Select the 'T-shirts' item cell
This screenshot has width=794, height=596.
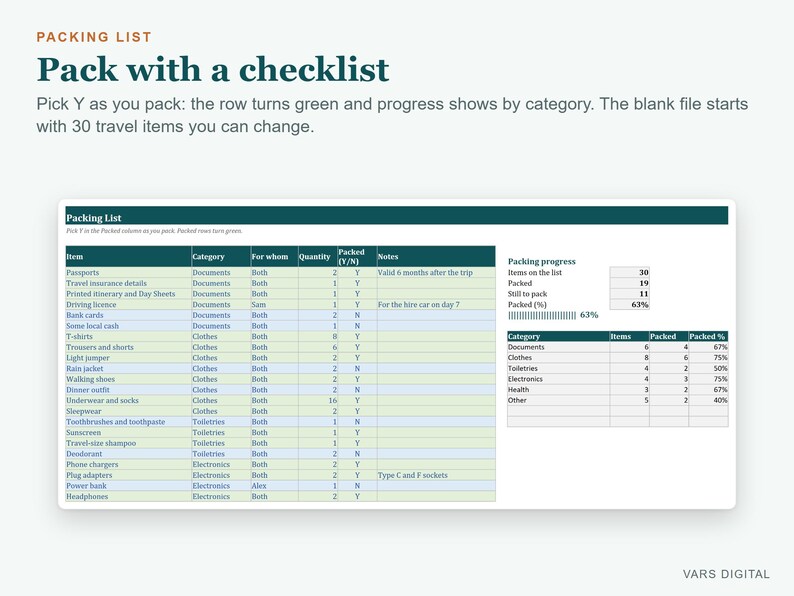(128, 336)
